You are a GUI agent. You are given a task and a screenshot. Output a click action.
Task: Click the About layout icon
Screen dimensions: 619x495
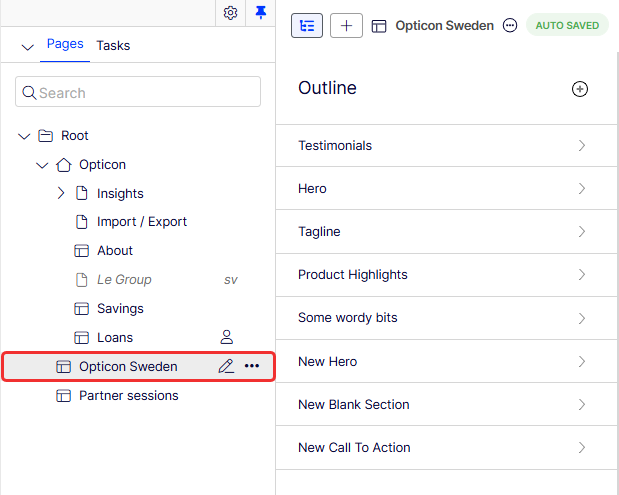(82, 251)
